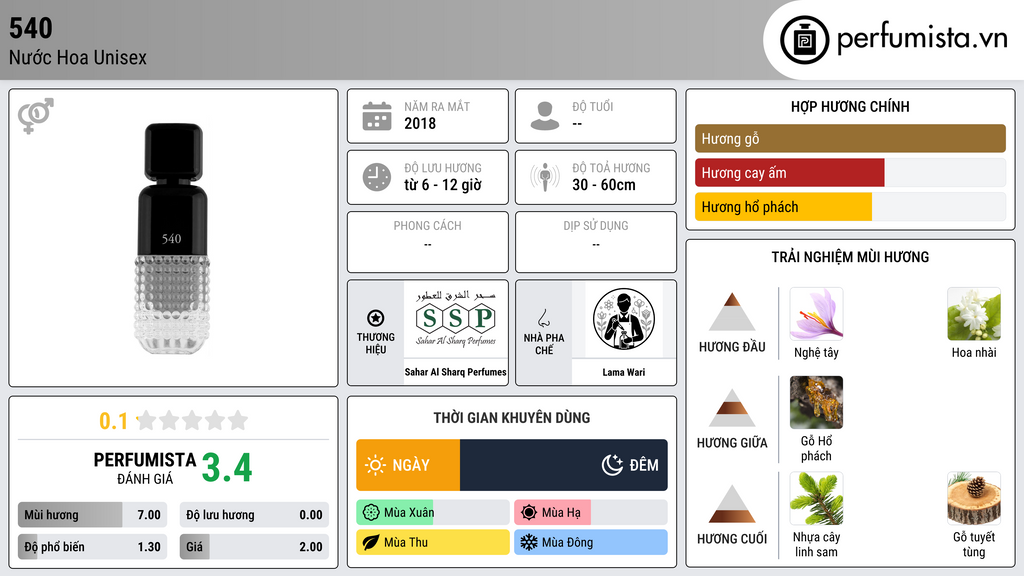Click the flower icon for Mùa Xuân
The image size is (1024, 576).
pyautogui.click(x=371, y=513)
